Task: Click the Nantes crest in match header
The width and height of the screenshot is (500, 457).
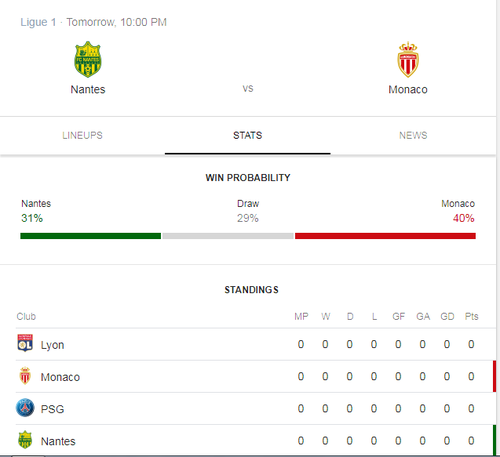Action: tap(88, 59)
